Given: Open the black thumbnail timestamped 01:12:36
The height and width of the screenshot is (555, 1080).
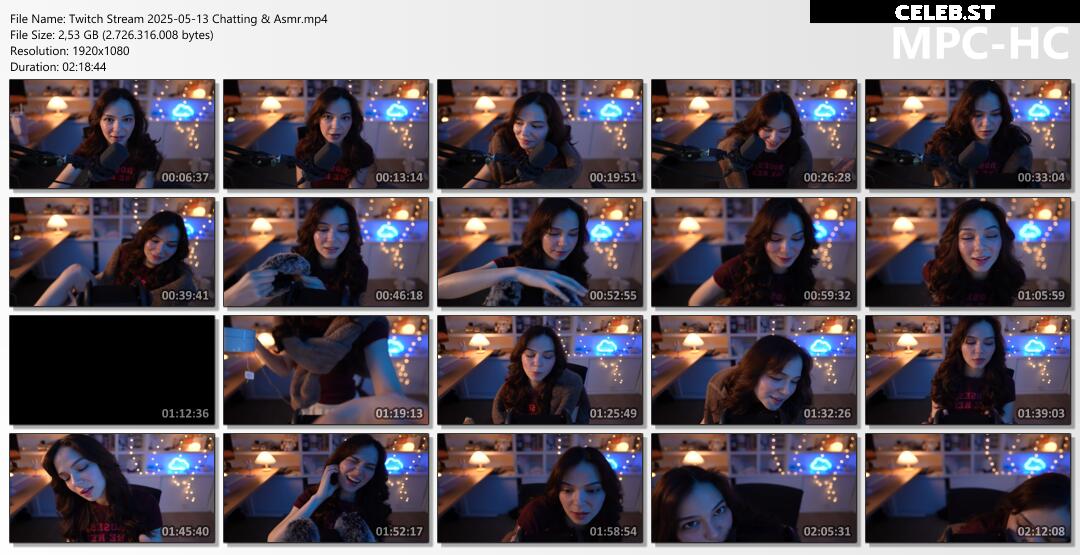Looking at the screenshot, I should tap(112, 370).
